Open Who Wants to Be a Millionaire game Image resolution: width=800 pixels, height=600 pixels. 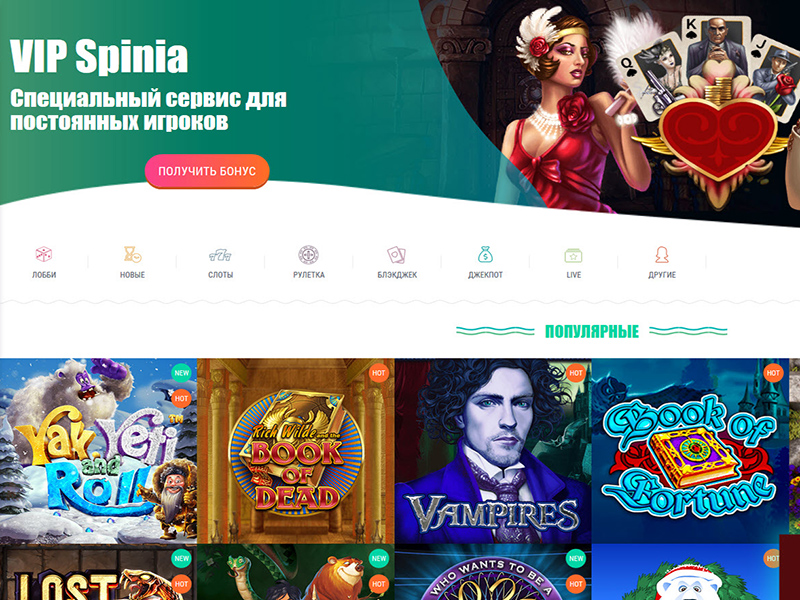tap(493, 572)
